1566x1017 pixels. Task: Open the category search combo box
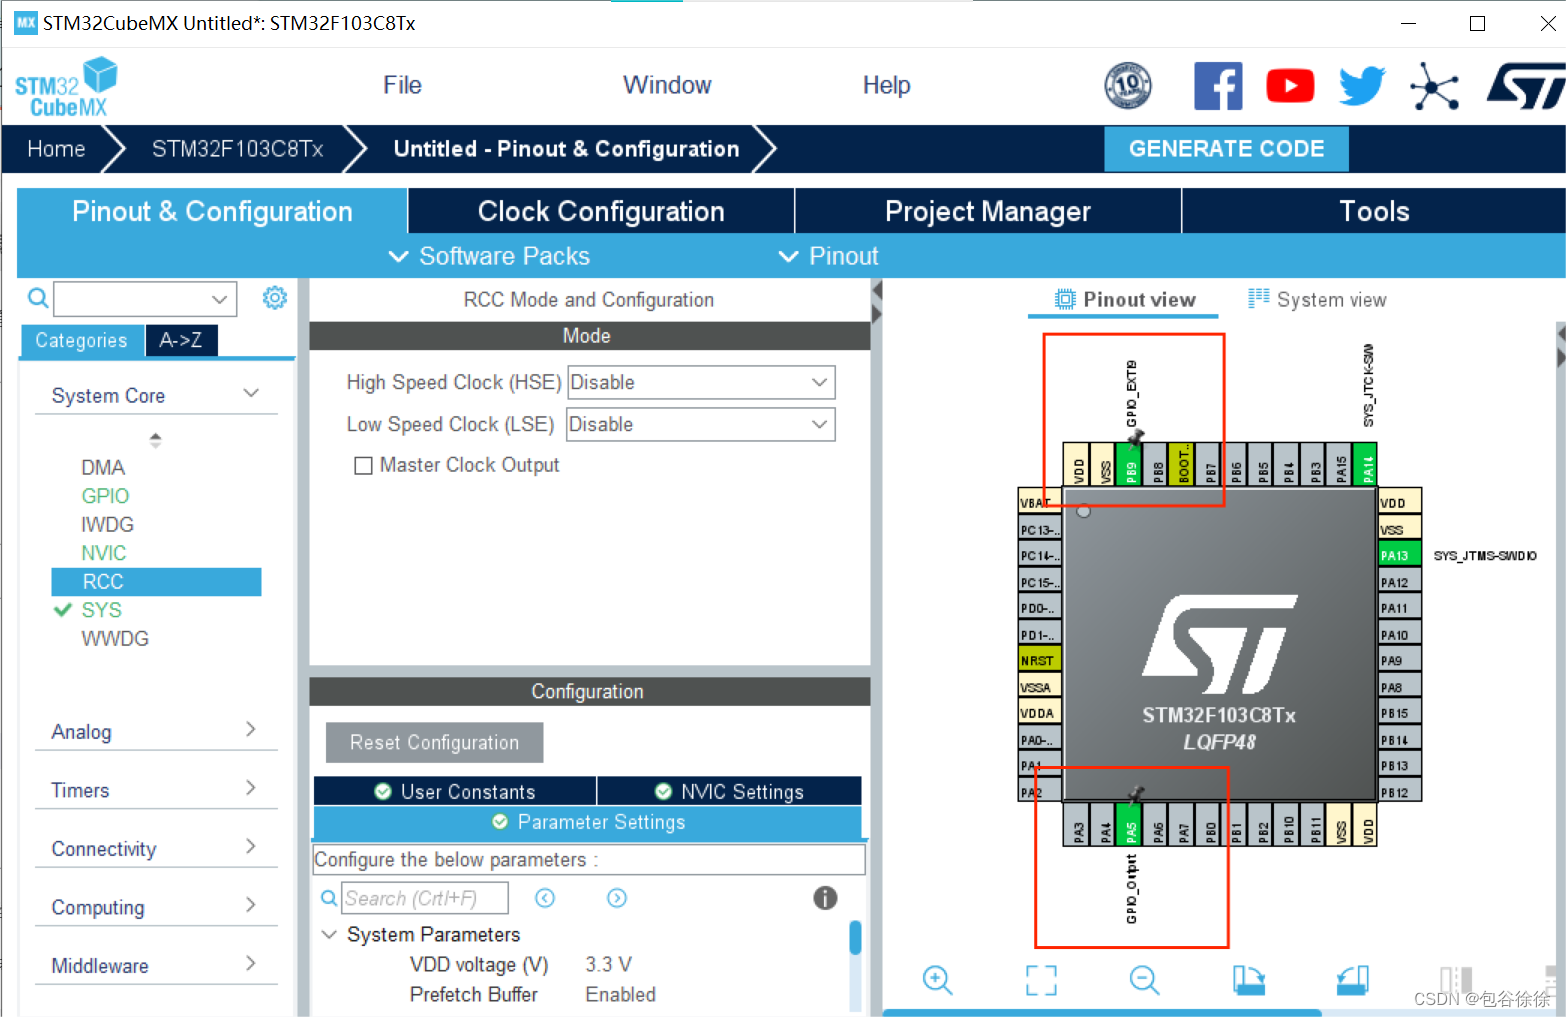(x=145, y=298)
